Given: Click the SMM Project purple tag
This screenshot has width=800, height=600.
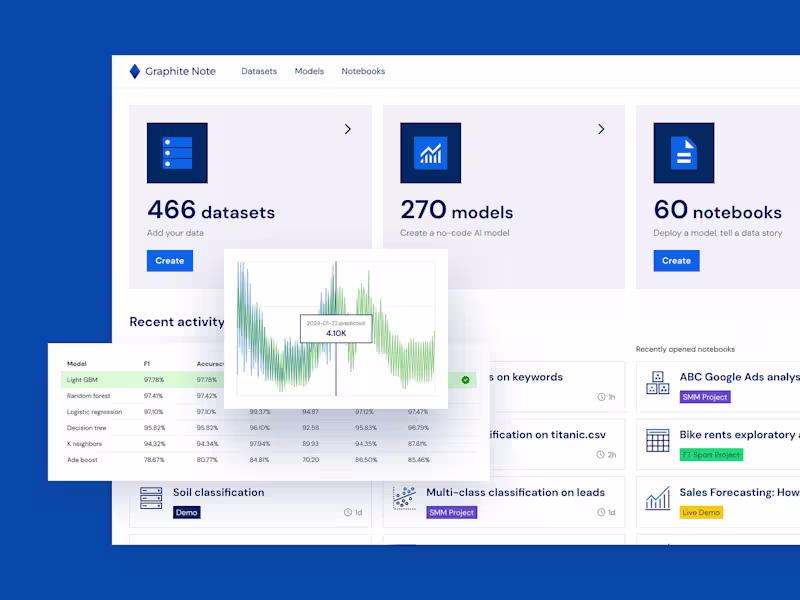Looking at the screenshot, I should tap(451, 512).
